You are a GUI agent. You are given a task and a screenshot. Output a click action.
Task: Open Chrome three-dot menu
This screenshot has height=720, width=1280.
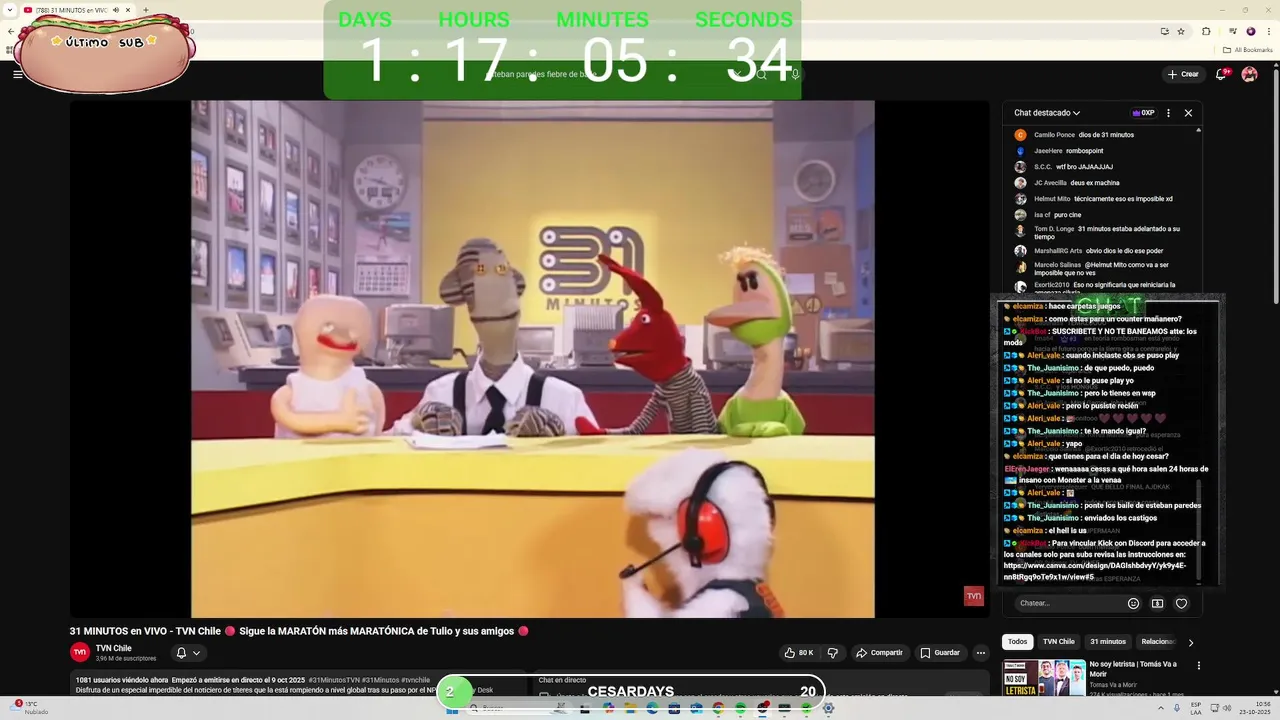point(1268,31)
